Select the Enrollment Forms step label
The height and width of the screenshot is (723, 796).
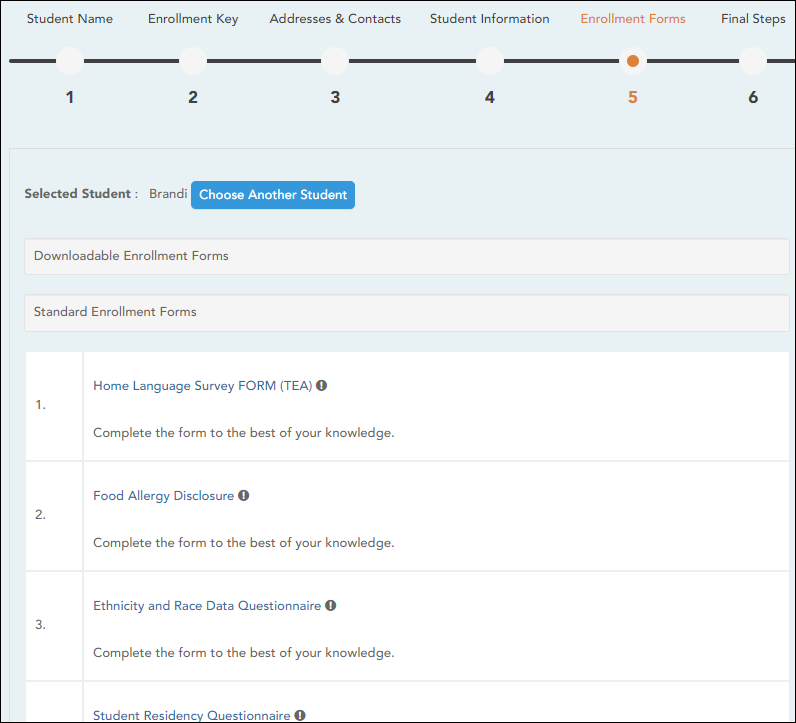click(633, 19)
